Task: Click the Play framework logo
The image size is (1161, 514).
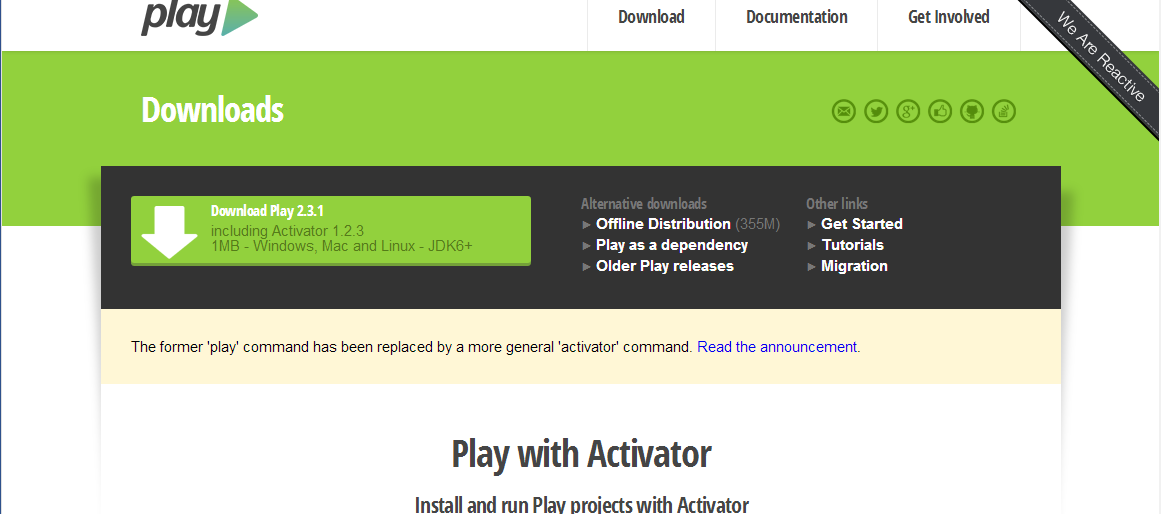Action: tap(199, 19)
